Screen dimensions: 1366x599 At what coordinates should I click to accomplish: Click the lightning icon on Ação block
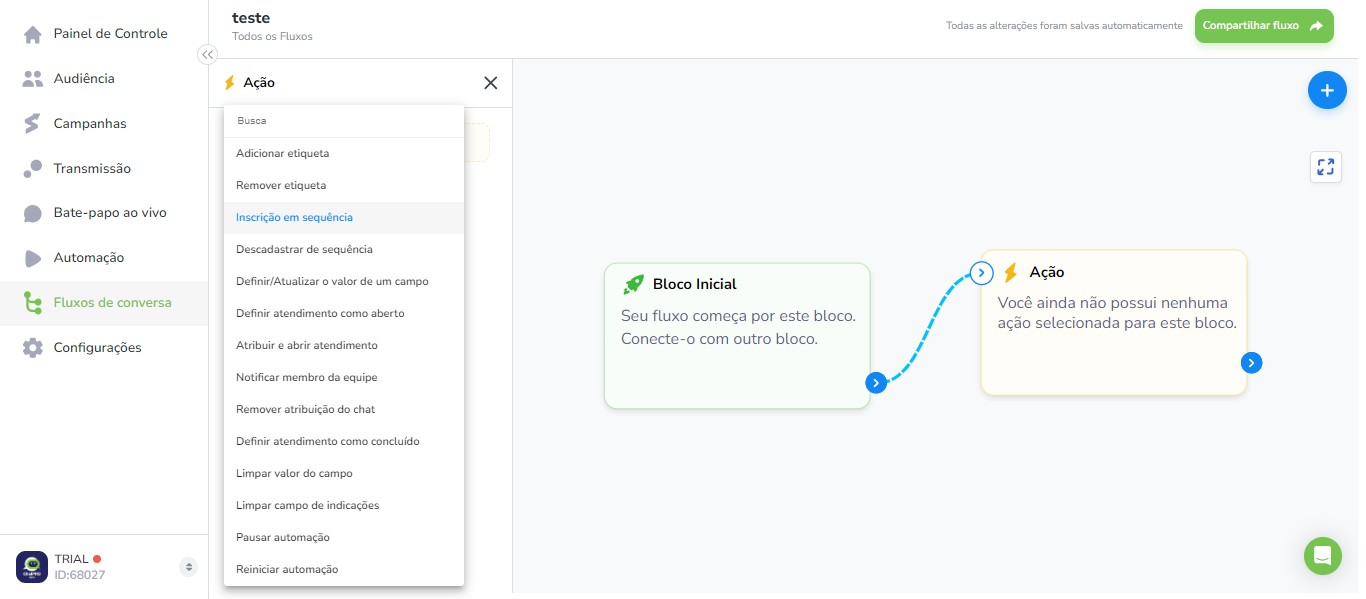[1011, 272]
